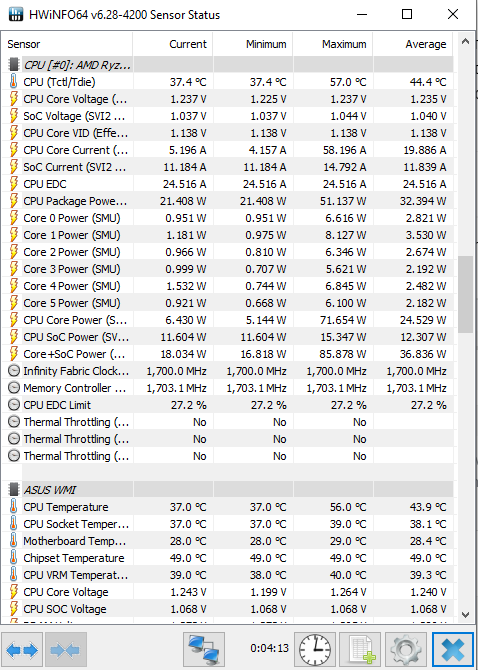Start logging with the sheet plus icon
Viewport: 478px width, 670px height.
tap(360, 650)
